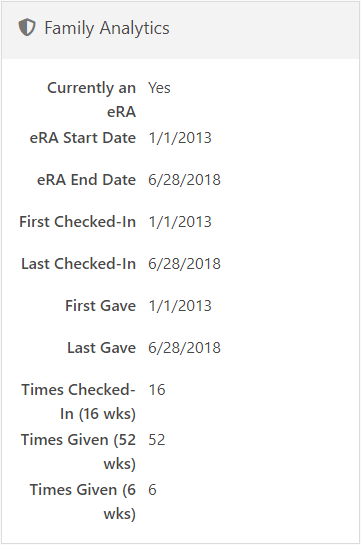Screen dimensions: 361x545
Task: Select the Last Checked-In date value
Action: tap(184, 264)
